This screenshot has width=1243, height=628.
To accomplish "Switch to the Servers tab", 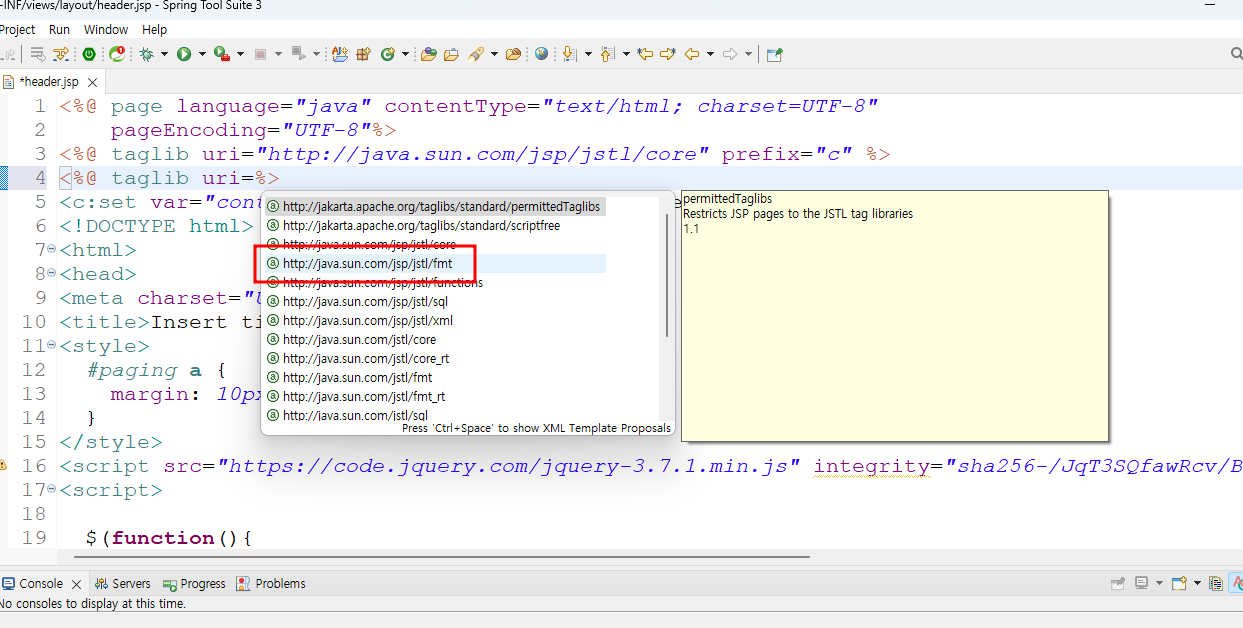I will point(123,584).
